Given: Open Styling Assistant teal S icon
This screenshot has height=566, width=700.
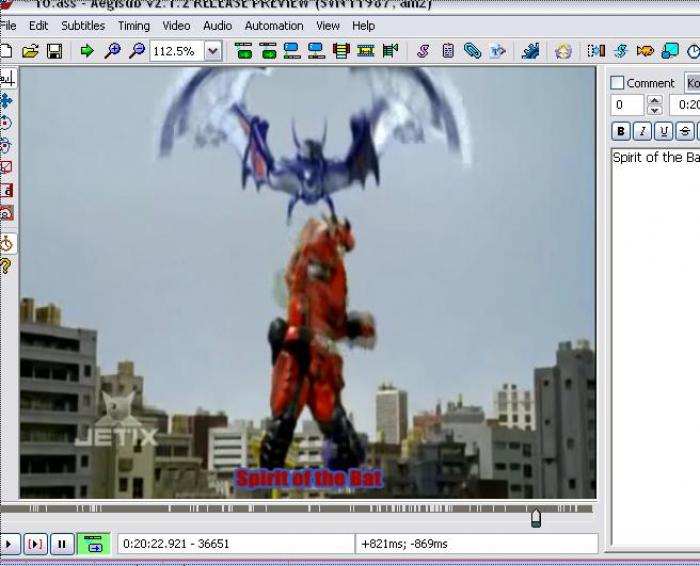Looking at the screenshot, I should point(621,51).
